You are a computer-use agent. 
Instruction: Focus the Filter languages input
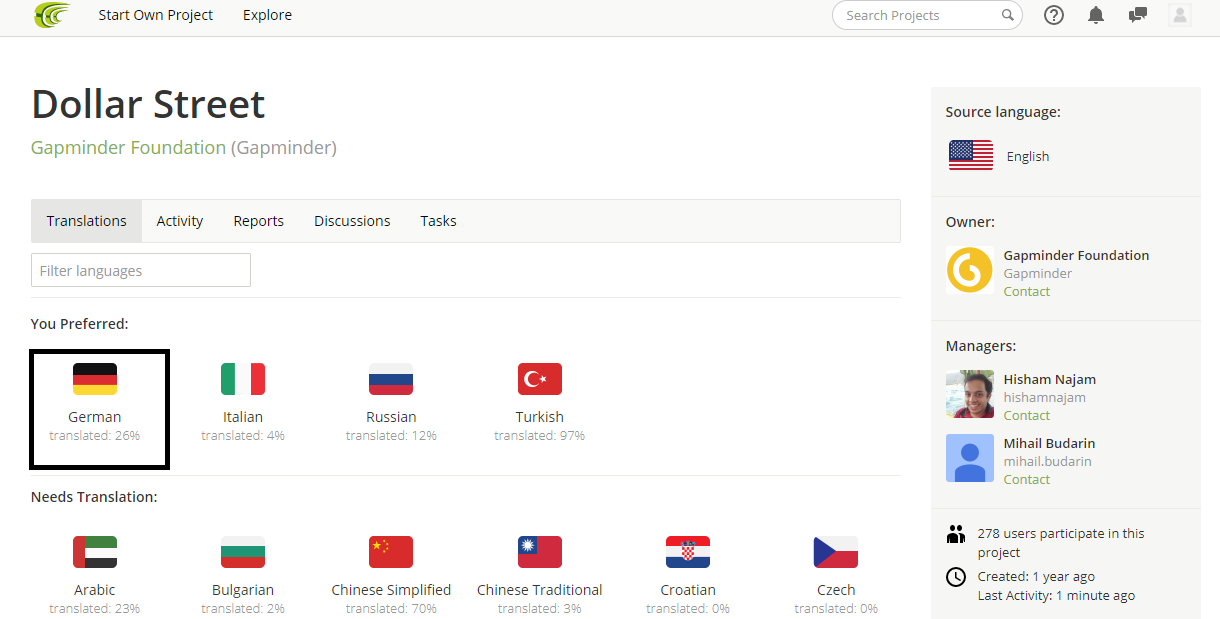[x=141, y=270]
